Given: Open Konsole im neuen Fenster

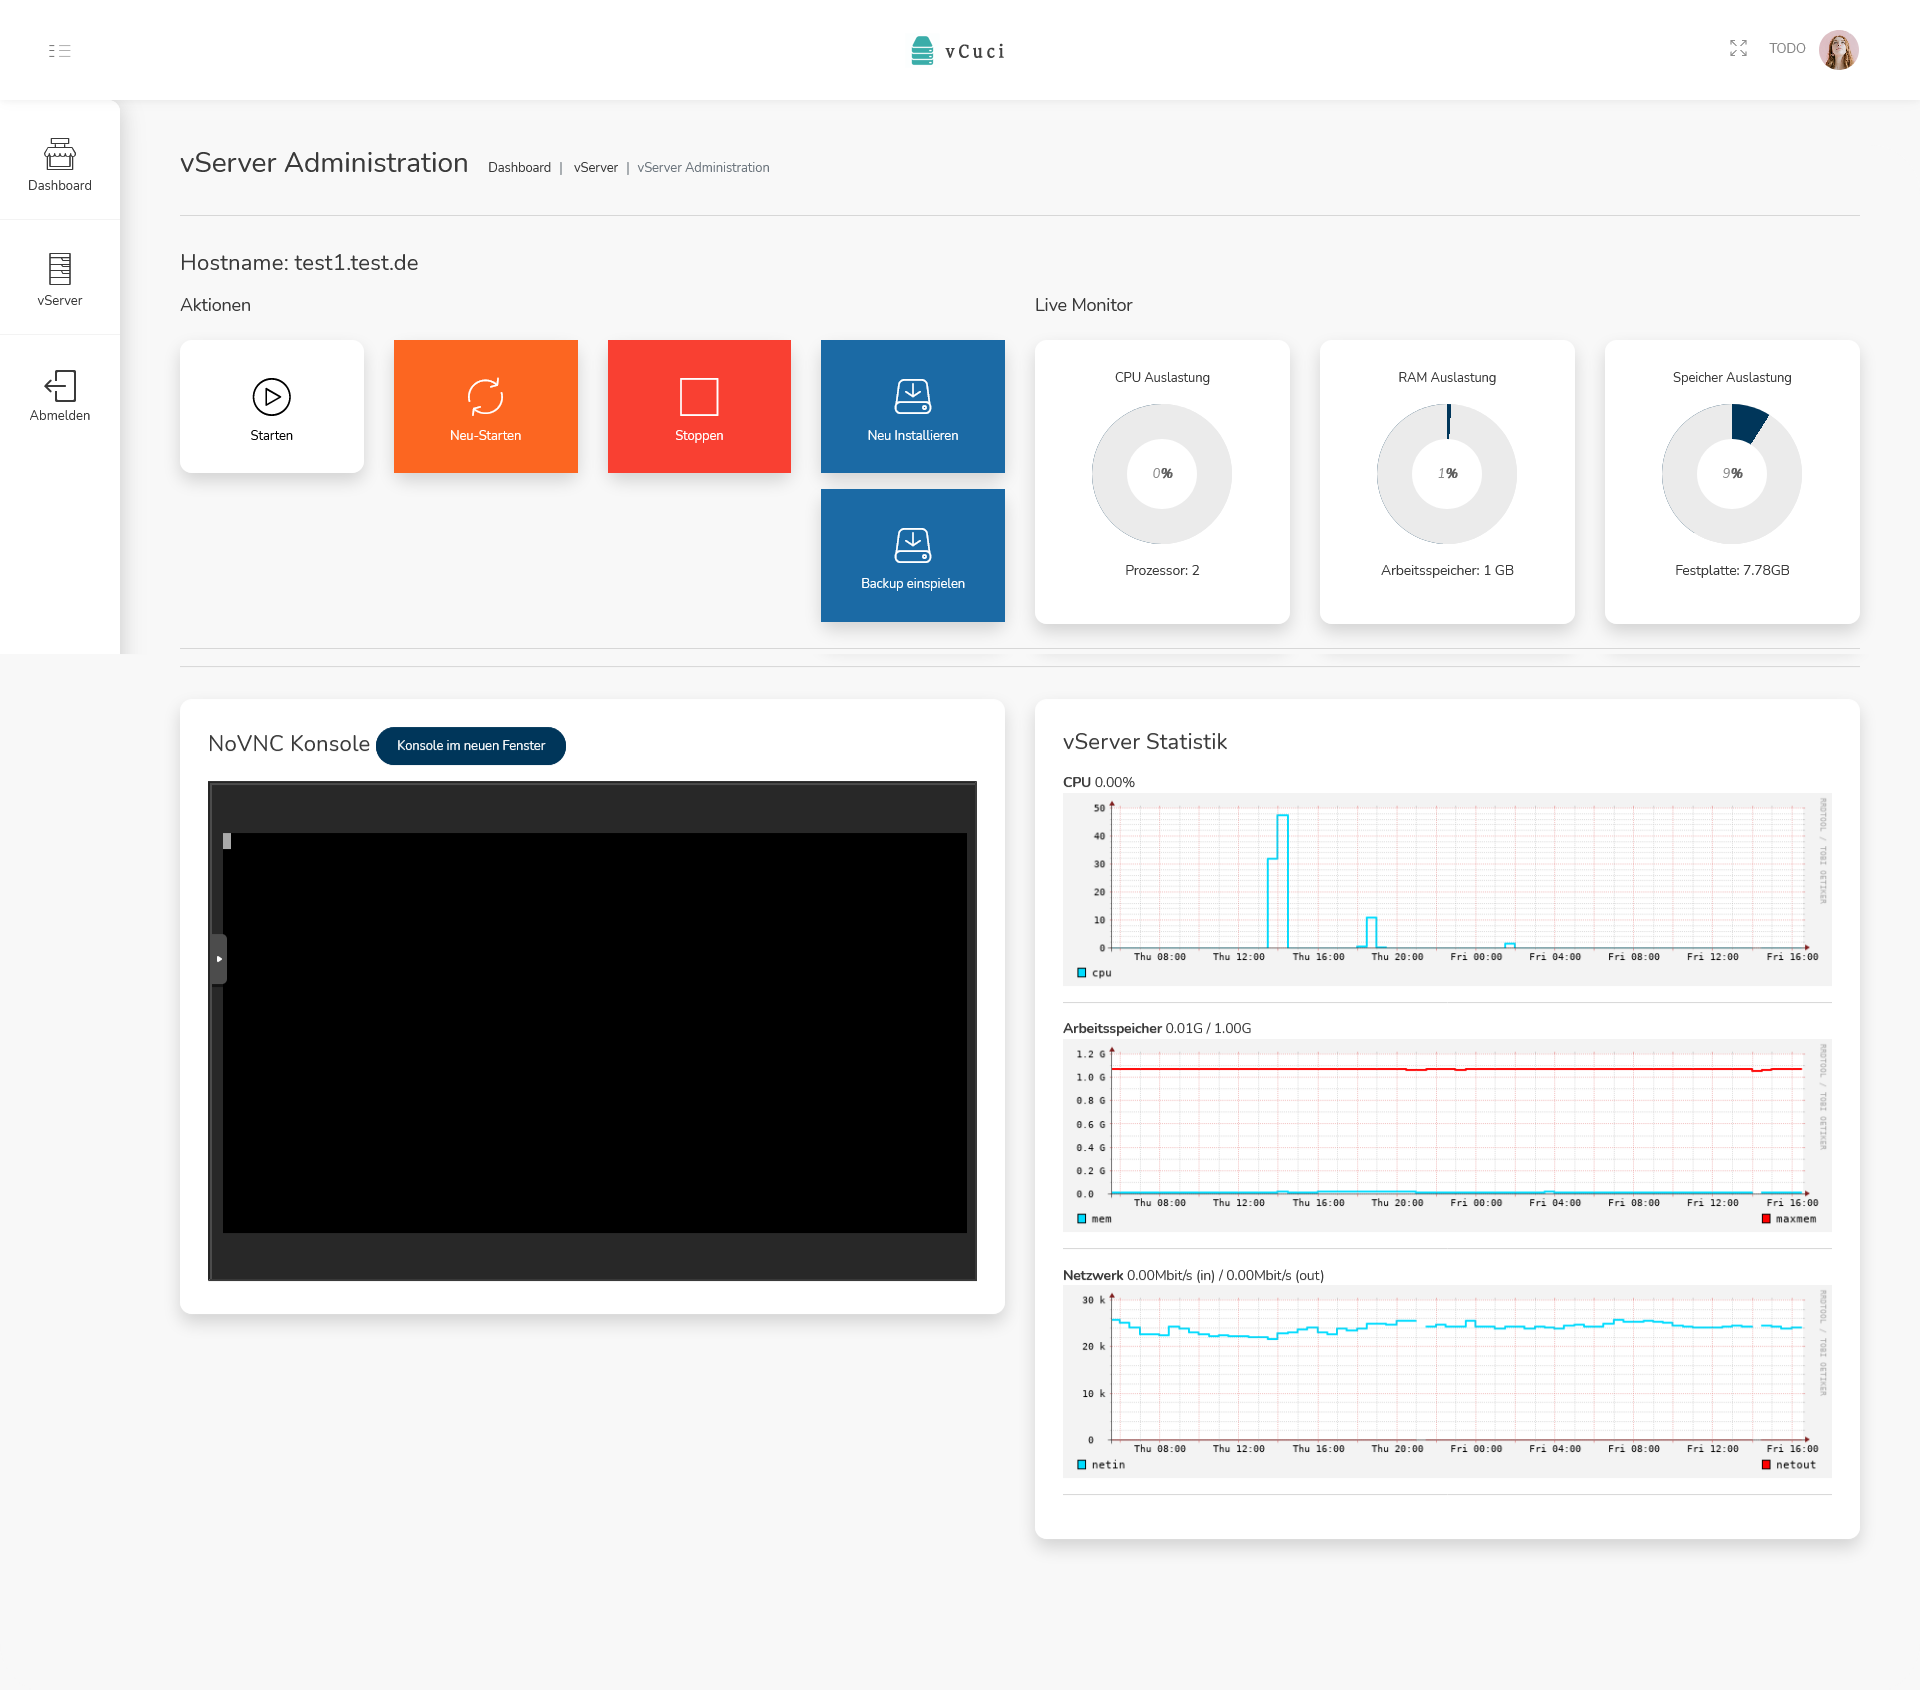Looking at the screenshot, I should pyautogui.click(x=470, y=746).
